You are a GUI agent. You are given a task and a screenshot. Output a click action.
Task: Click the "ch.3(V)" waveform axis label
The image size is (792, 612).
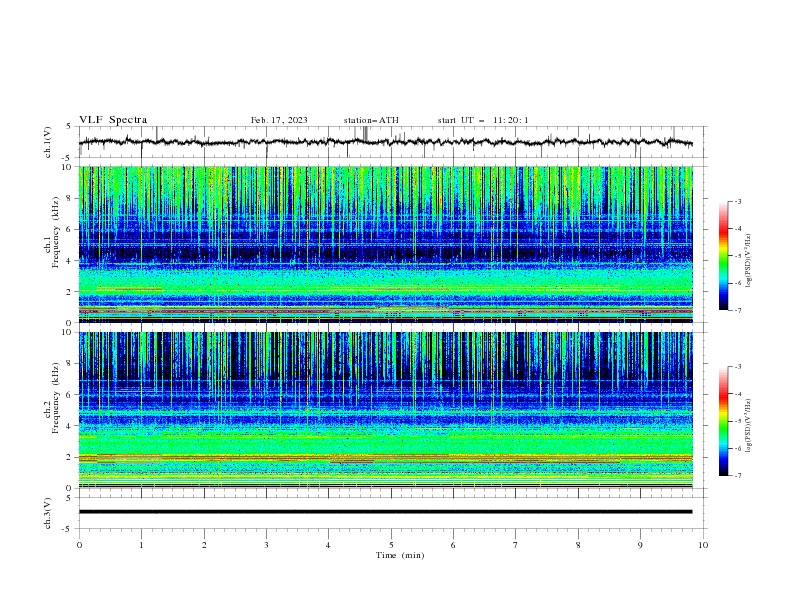(48, 513)
